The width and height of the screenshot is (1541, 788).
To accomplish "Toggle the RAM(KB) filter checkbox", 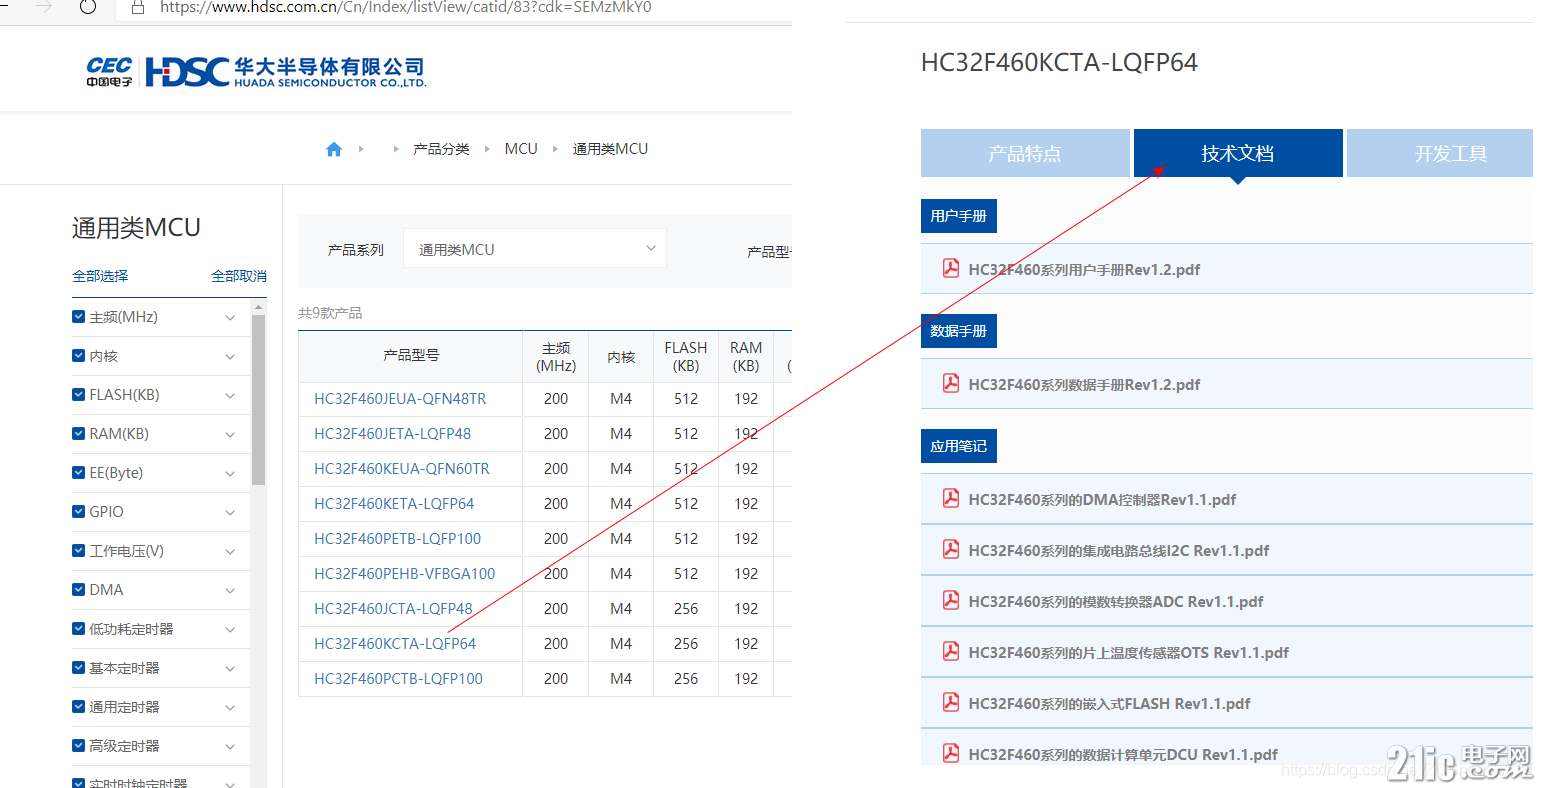I will click(79, 433).
